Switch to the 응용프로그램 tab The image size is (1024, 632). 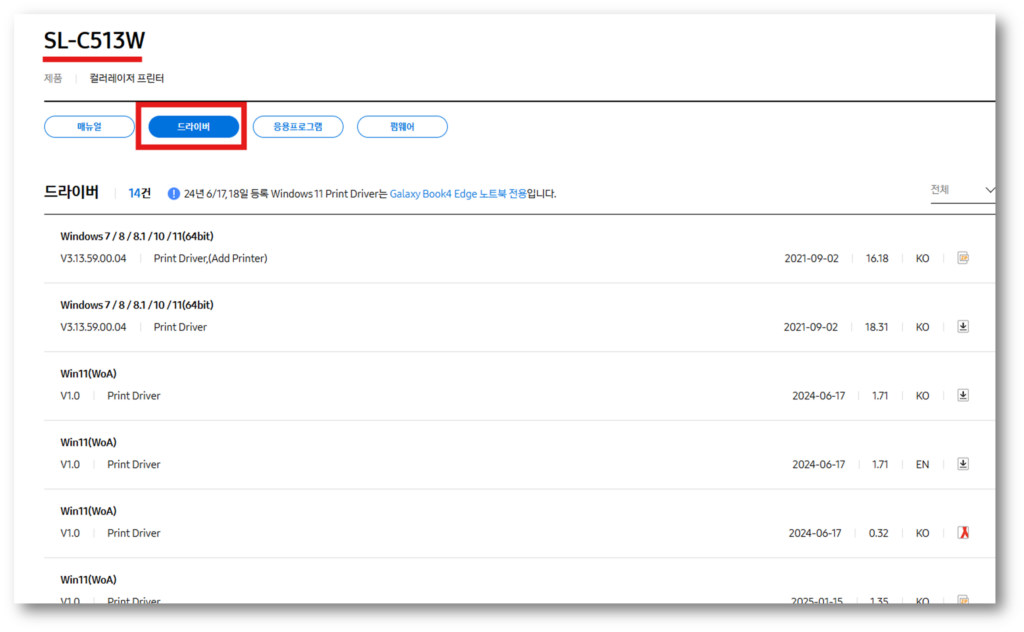(x=298, y=127)
